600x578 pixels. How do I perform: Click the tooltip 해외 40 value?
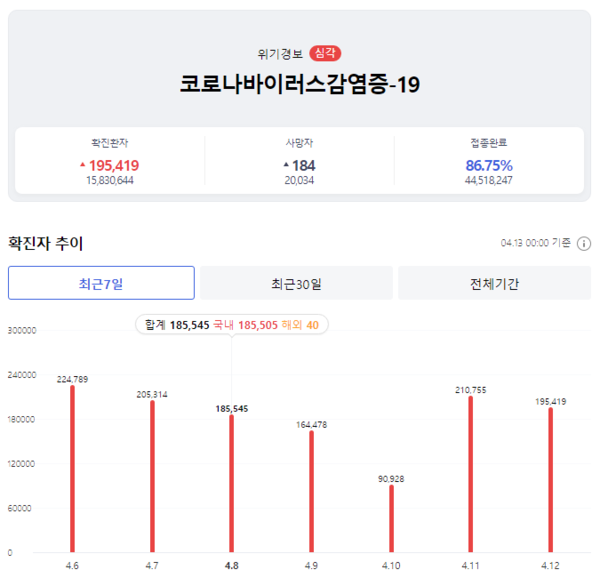300,325
